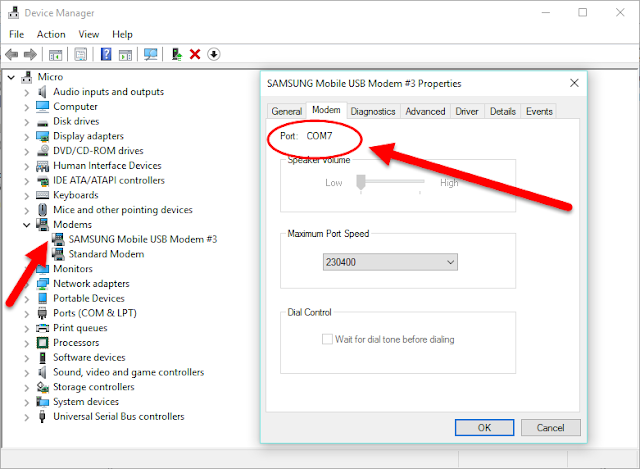The image size is (640, 469).
Task: Click the red X Uninstall toolbar icon
Action: pos(195,54)
